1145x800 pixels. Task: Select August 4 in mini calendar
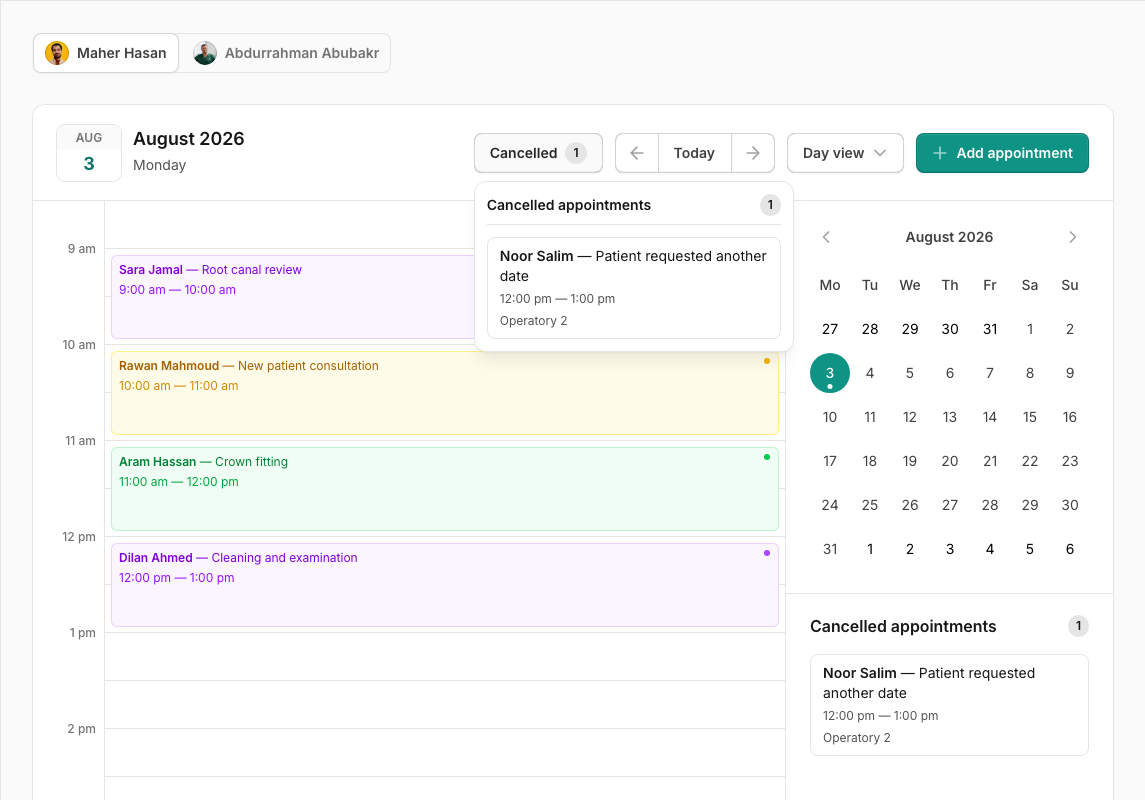click(870, 373)
